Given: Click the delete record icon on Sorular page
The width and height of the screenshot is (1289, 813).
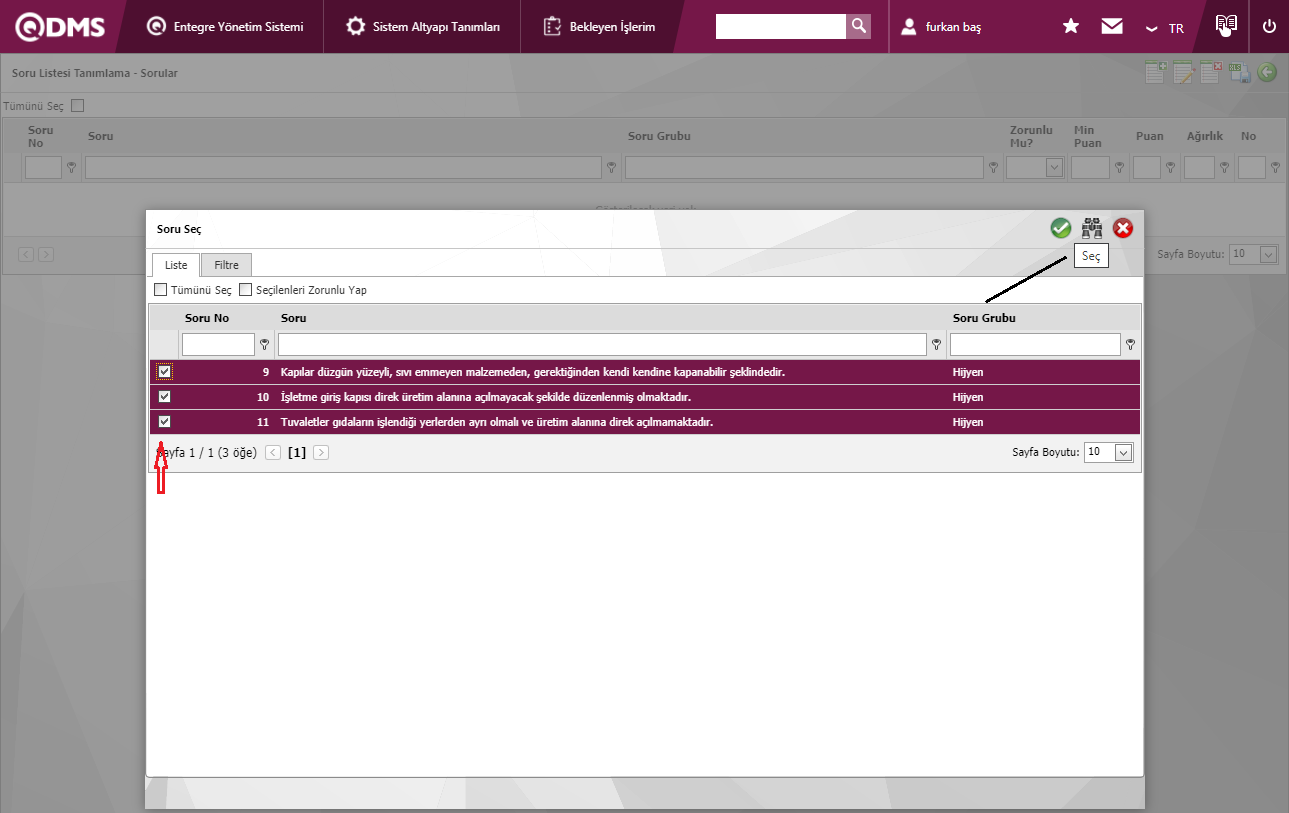Looking at the screenshot, I should pos(1211,72).
